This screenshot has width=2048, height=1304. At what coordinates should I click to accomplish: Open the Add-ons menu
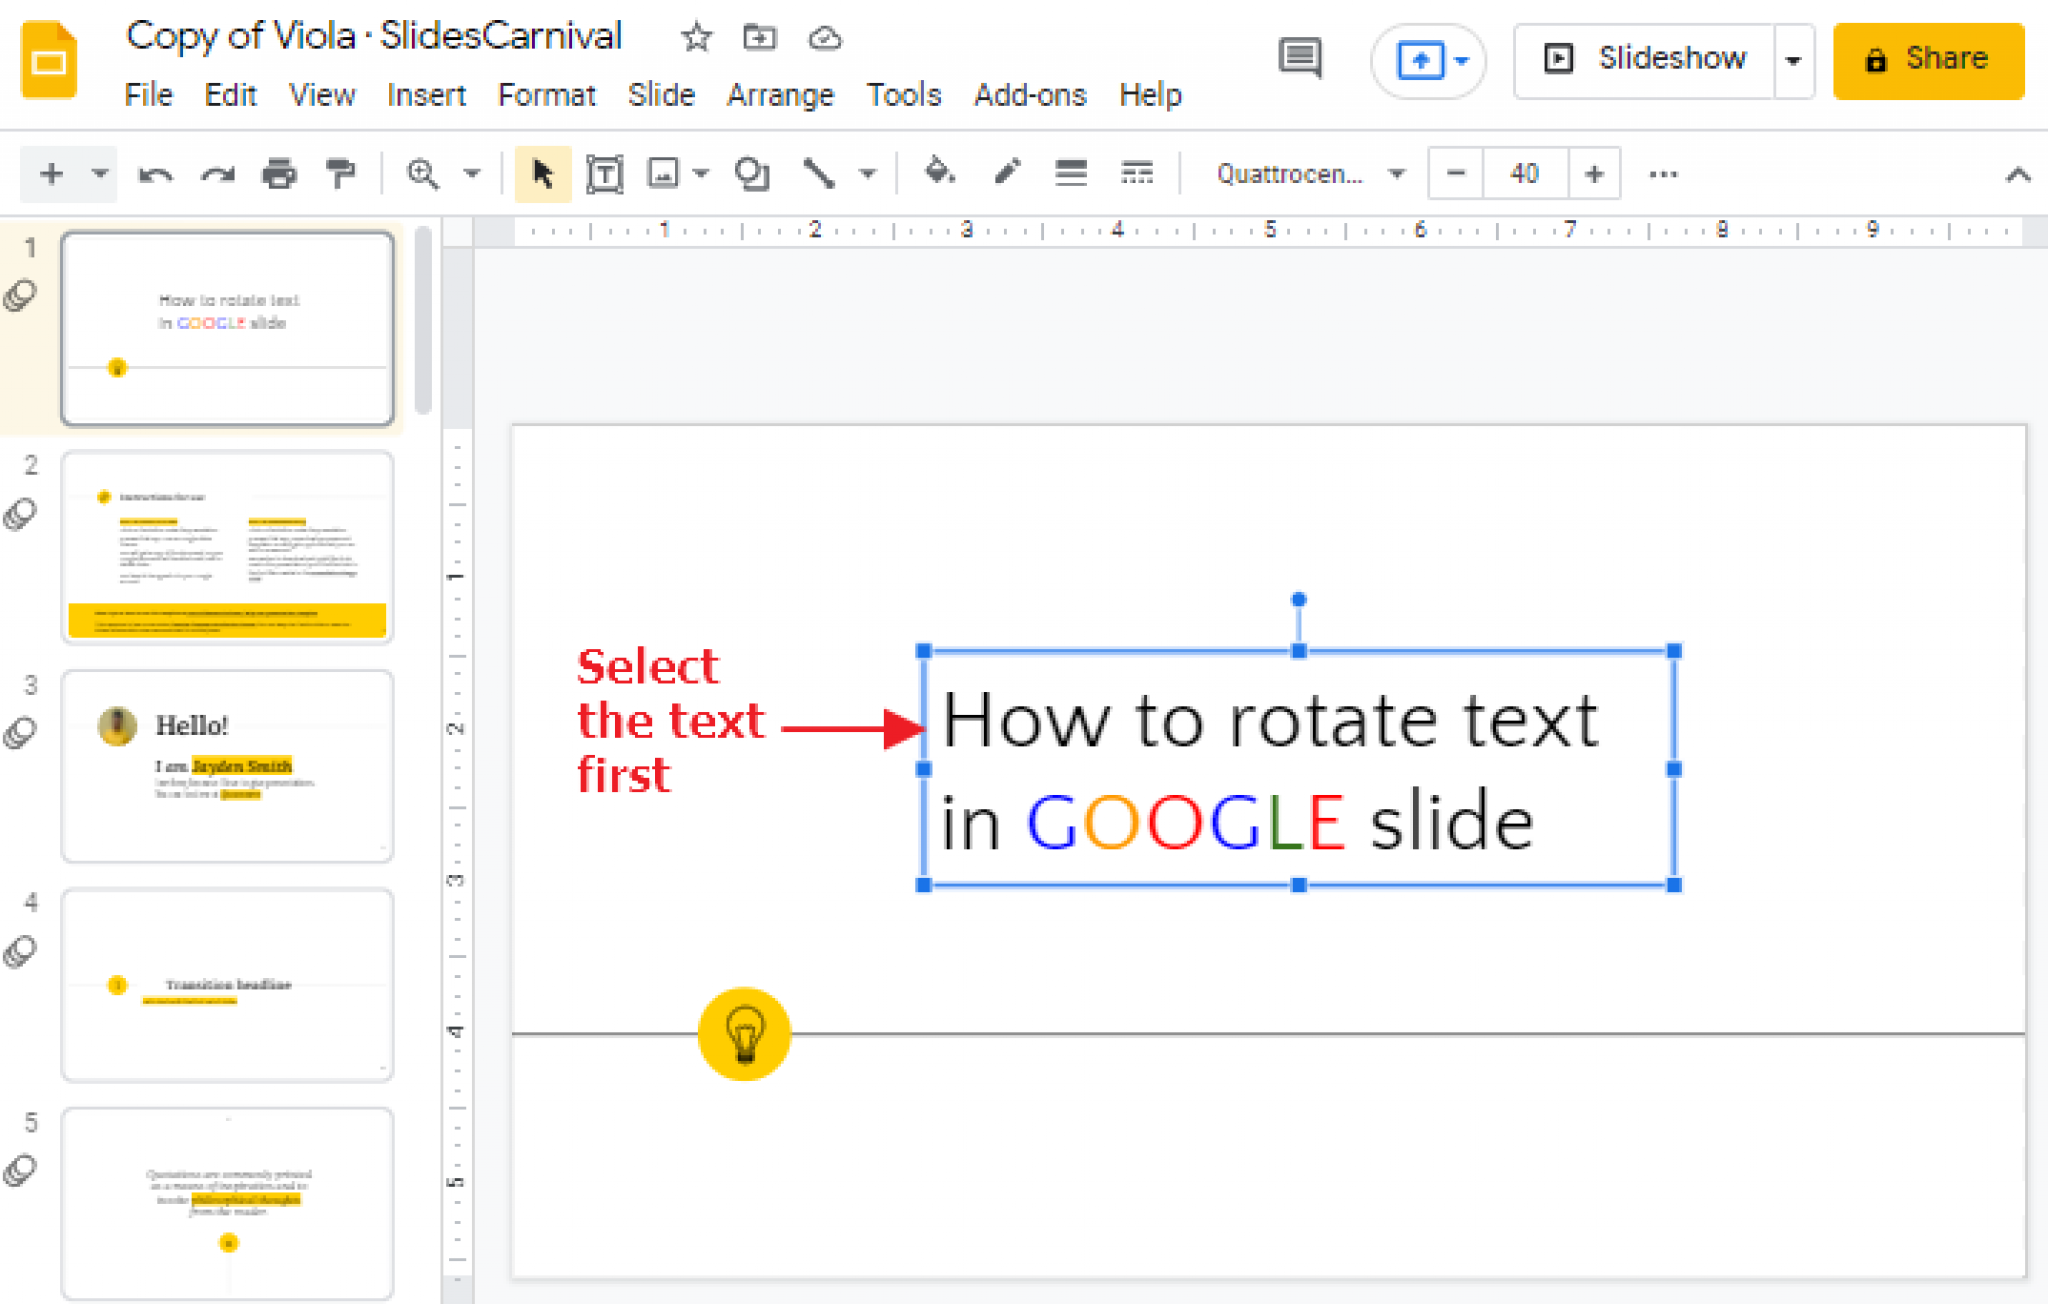pyautogui.click(x=1030, y=95)
